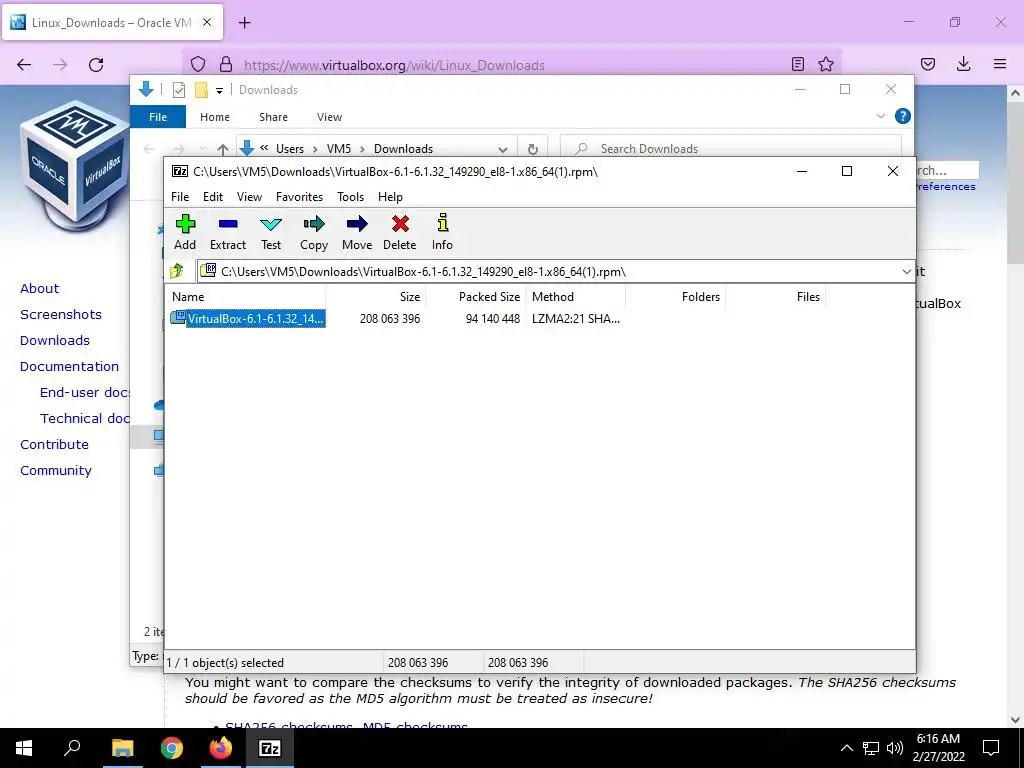1024x768 pixels.
Task: Open Home tab in Explorer ribbon
Action: 215,117
